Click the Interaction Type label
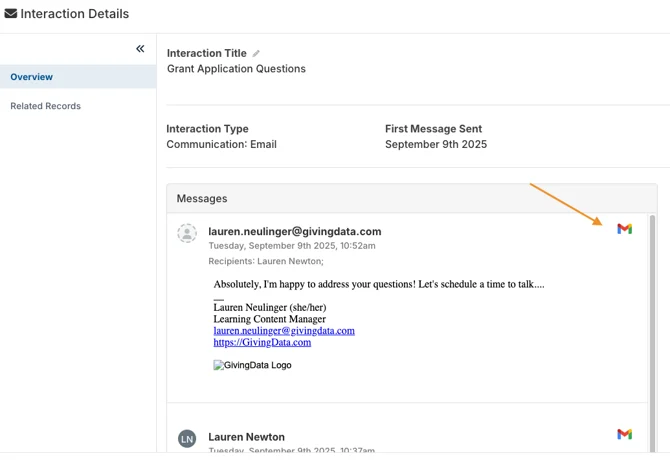 click(x=207, y=129)
